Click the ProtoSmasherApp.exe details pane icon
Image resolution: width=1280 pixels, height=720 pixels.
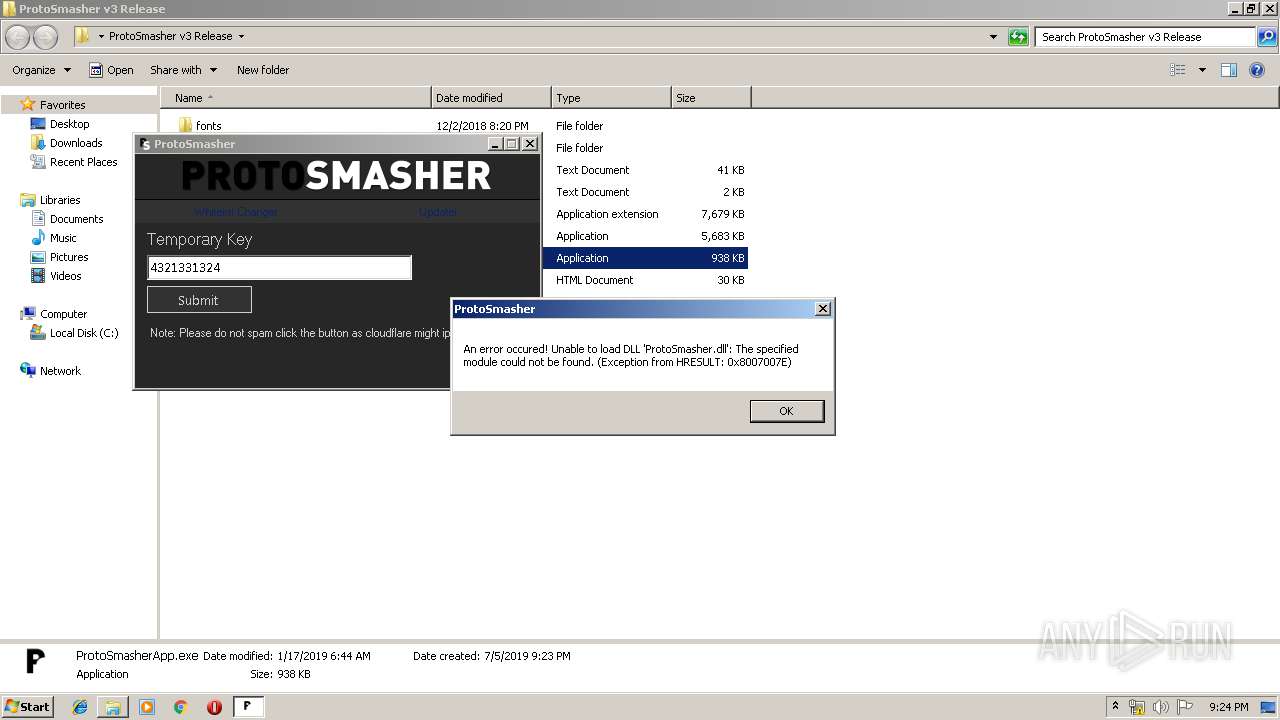point(36,662)
